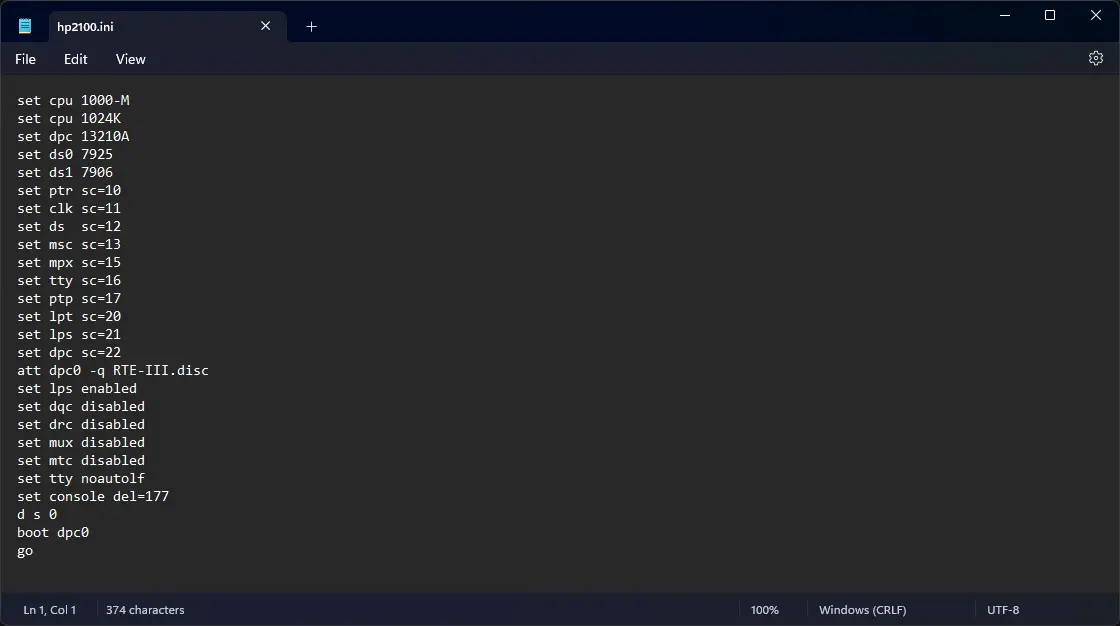
Task: Open the File menu
Action: click(x=25, y=59)
